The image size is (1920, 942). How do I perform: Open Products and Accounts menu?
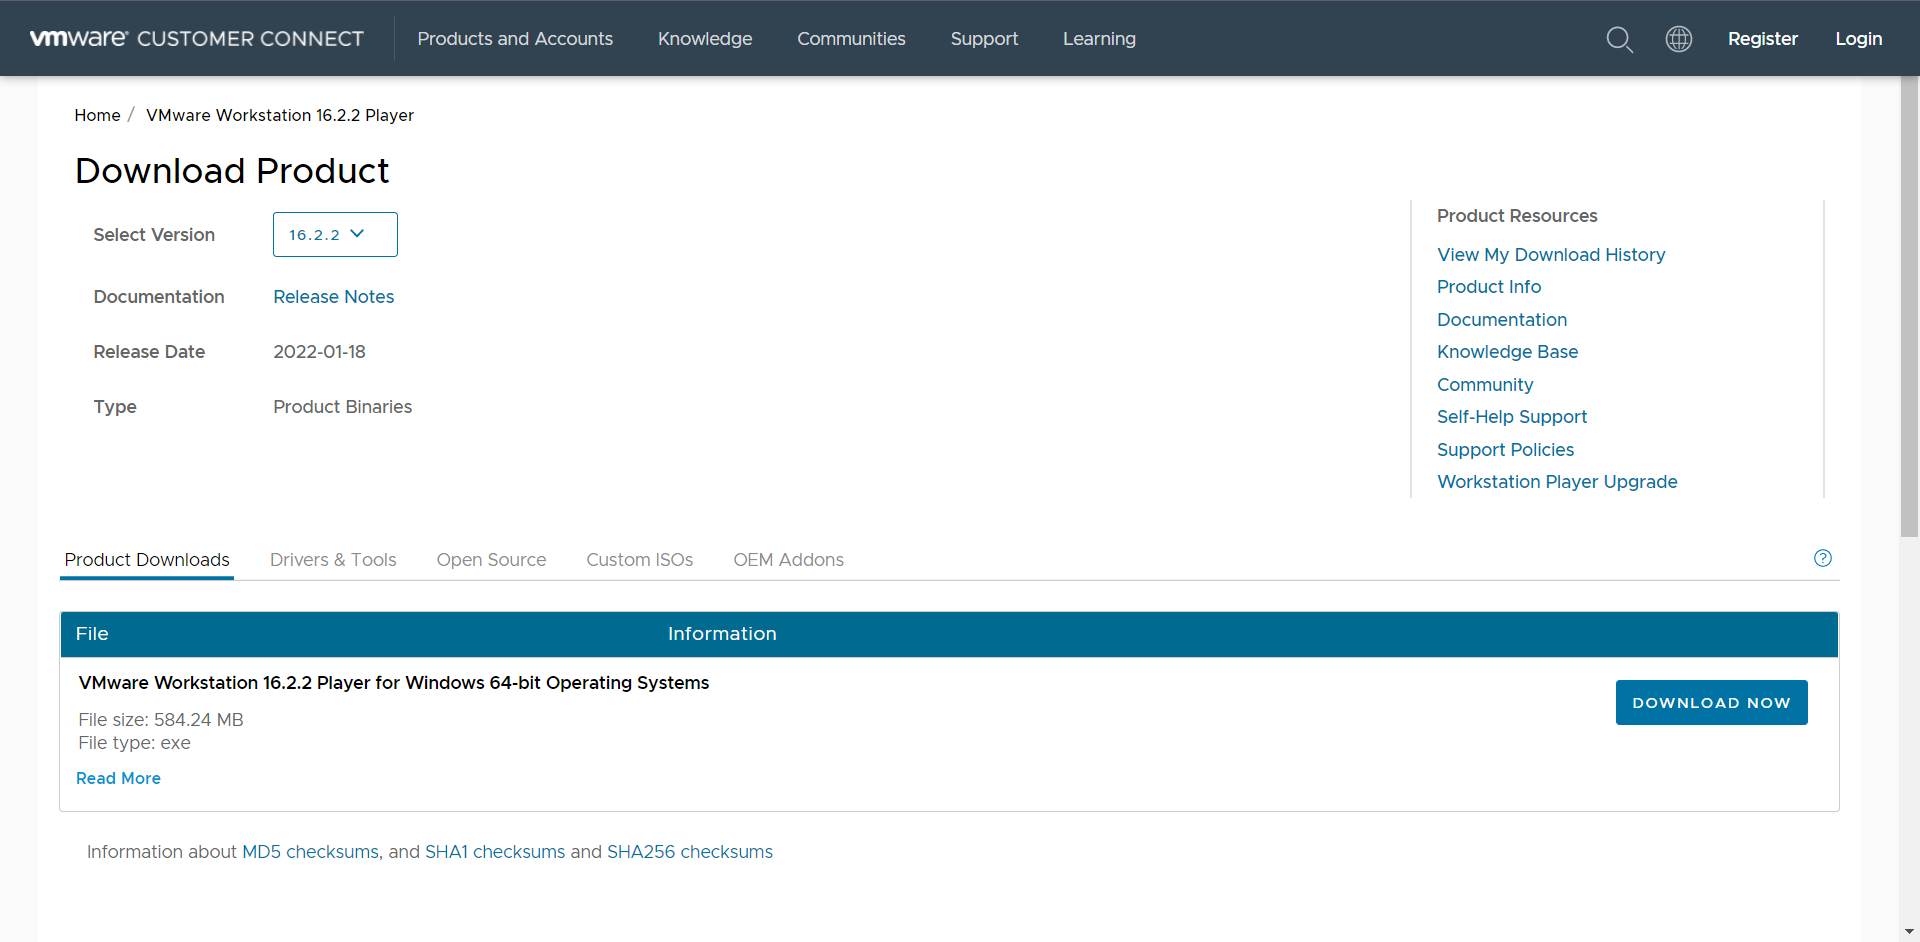(515, 39)
